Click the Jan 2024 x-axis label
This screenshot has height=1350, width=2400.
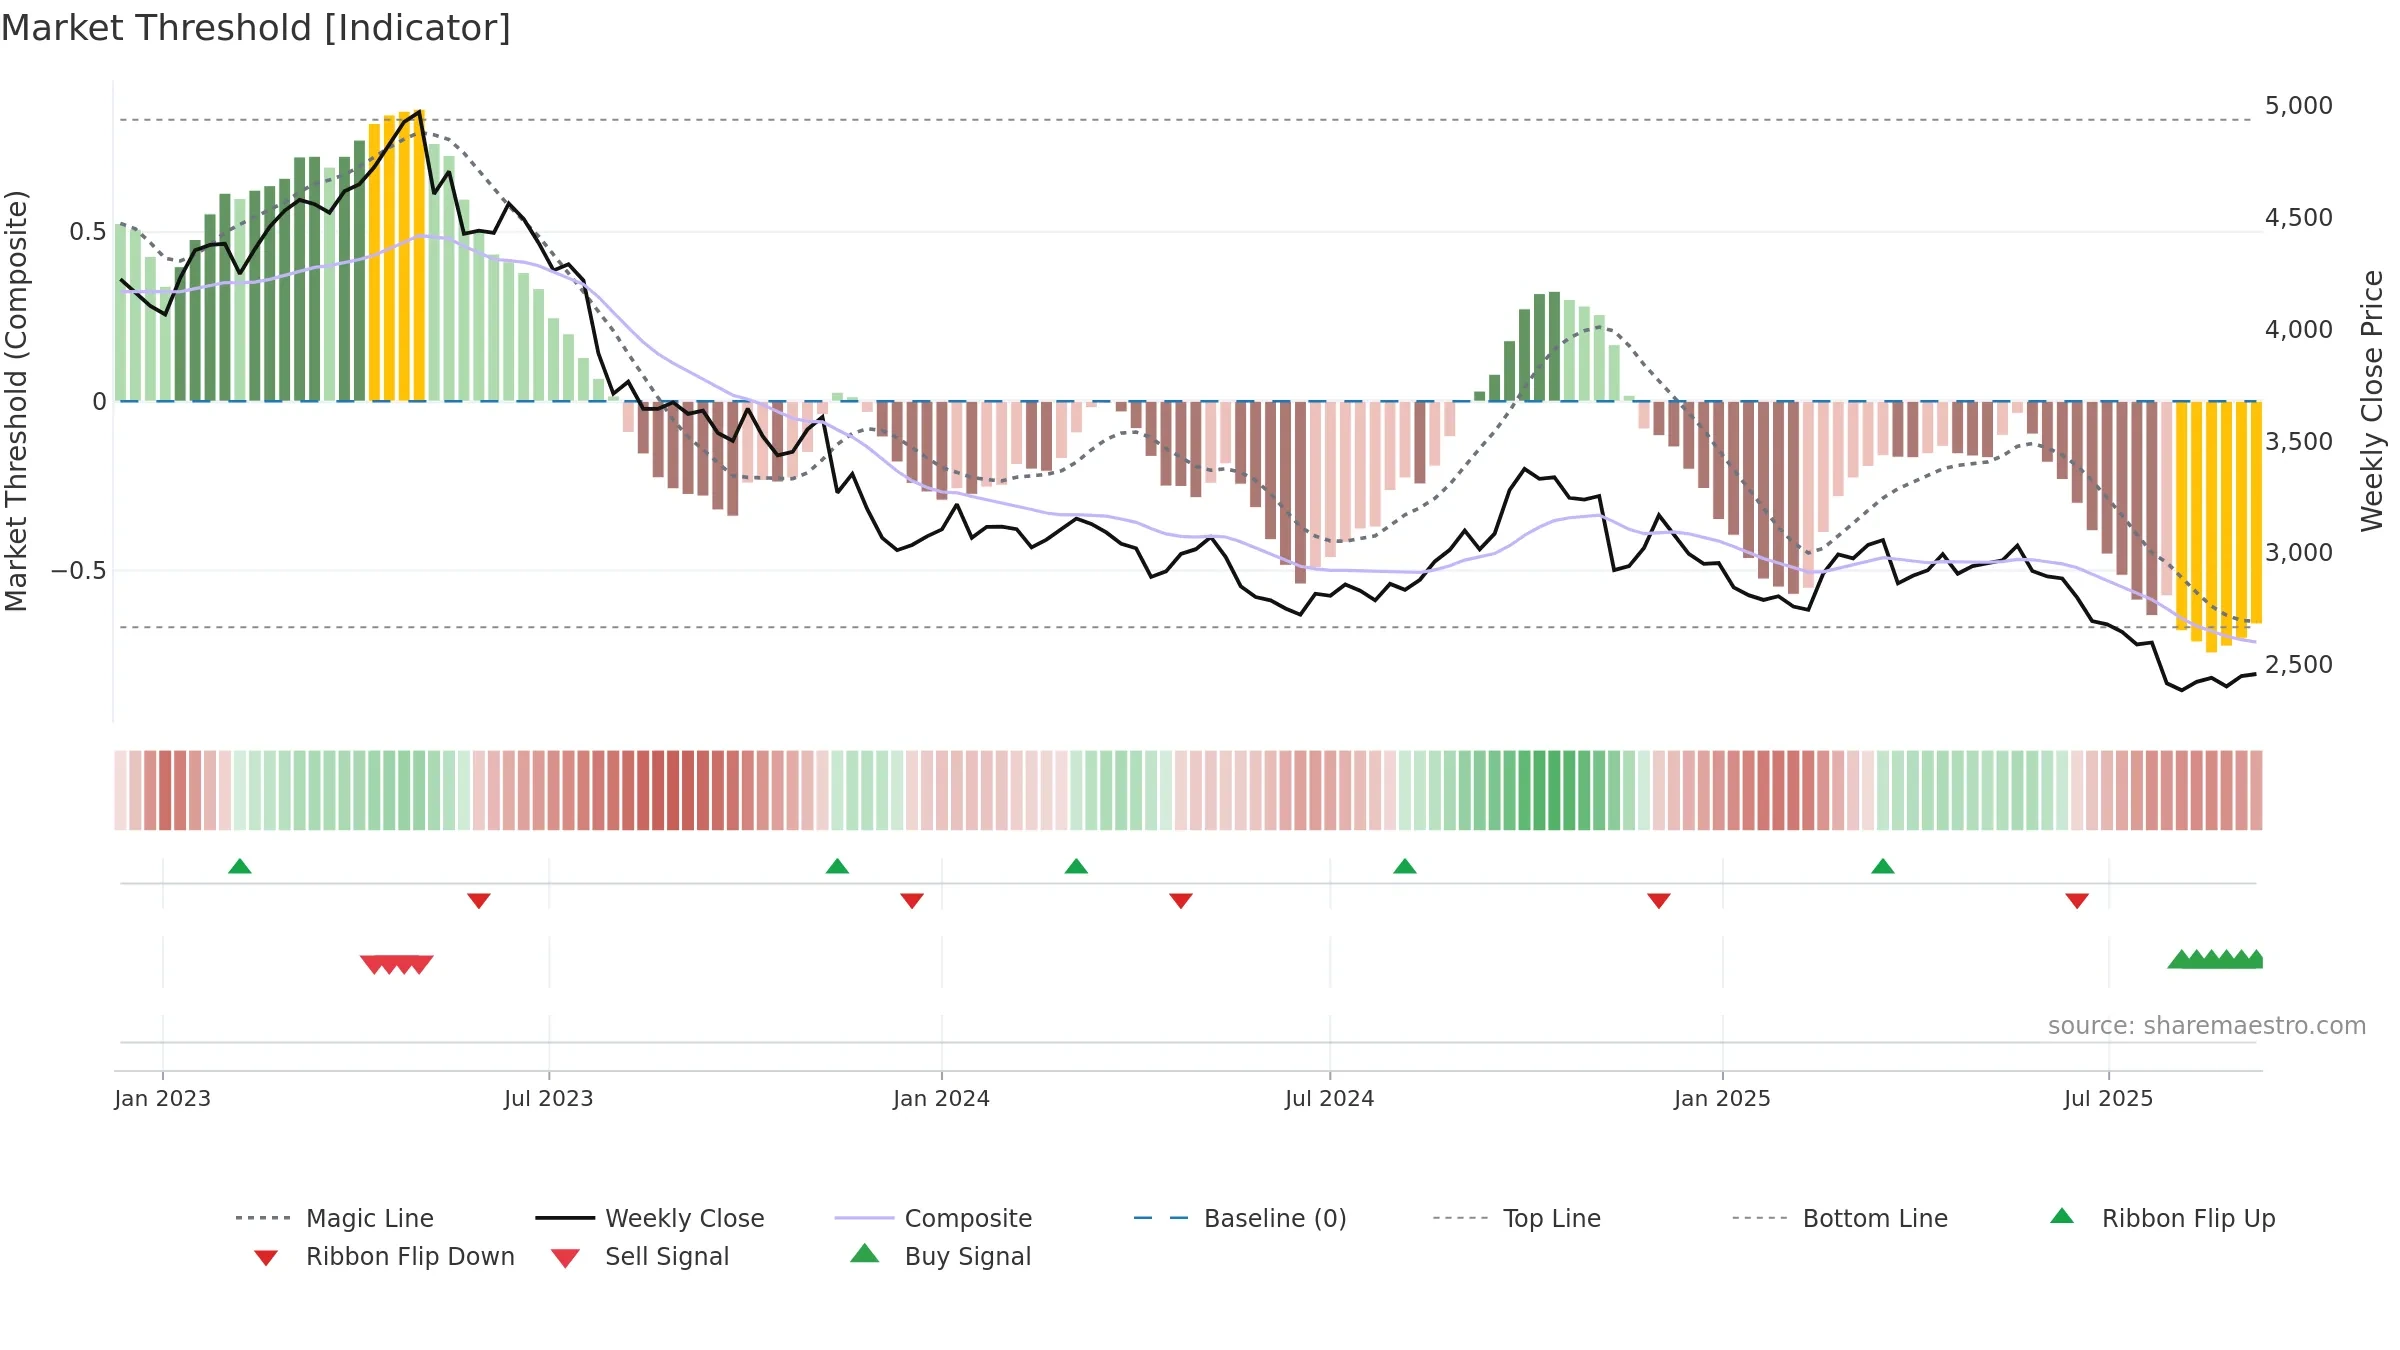coord(941,1099)
